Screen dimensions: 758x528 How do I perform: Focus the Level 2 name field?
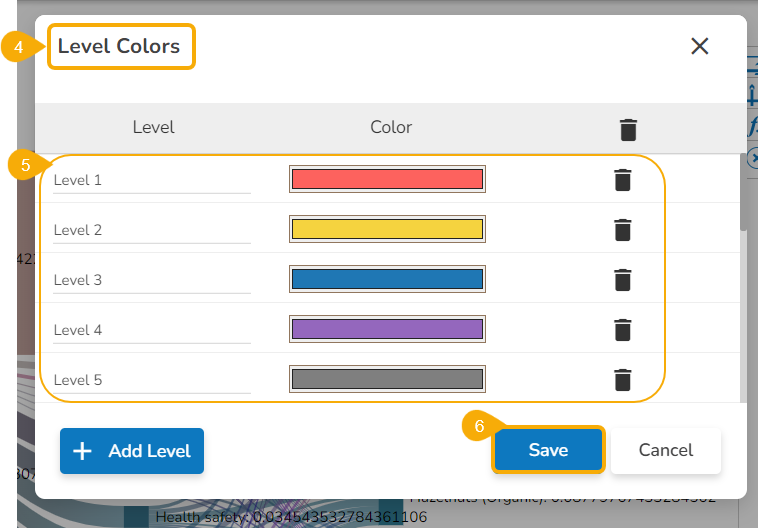pyautogui.click(x=151, y=231)
